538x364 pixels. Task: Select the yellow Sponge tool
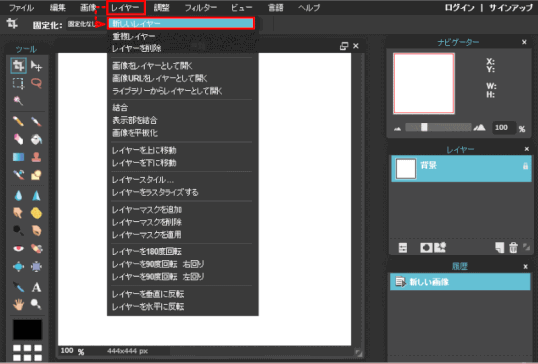tap(36, 213)
